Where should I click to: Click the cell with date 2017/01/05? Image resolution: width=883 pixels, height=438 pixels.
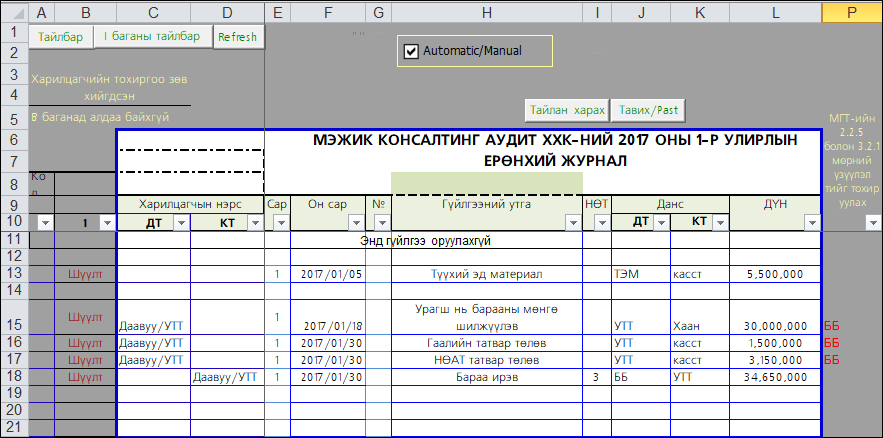tap(327, 273)
